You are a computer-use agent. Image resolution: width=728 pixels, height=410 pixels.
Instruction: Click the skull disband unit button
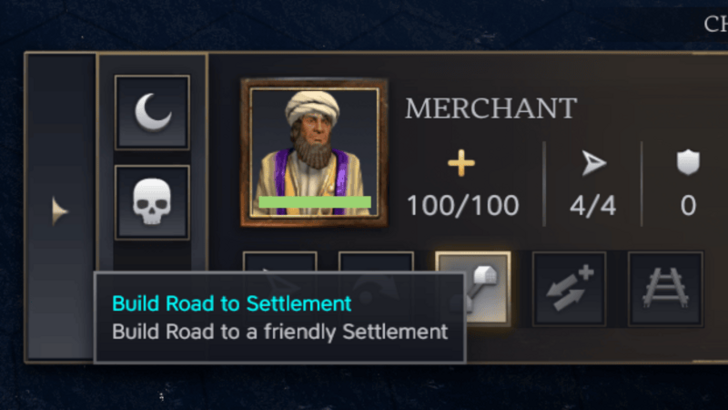click(x=152, y=202)
